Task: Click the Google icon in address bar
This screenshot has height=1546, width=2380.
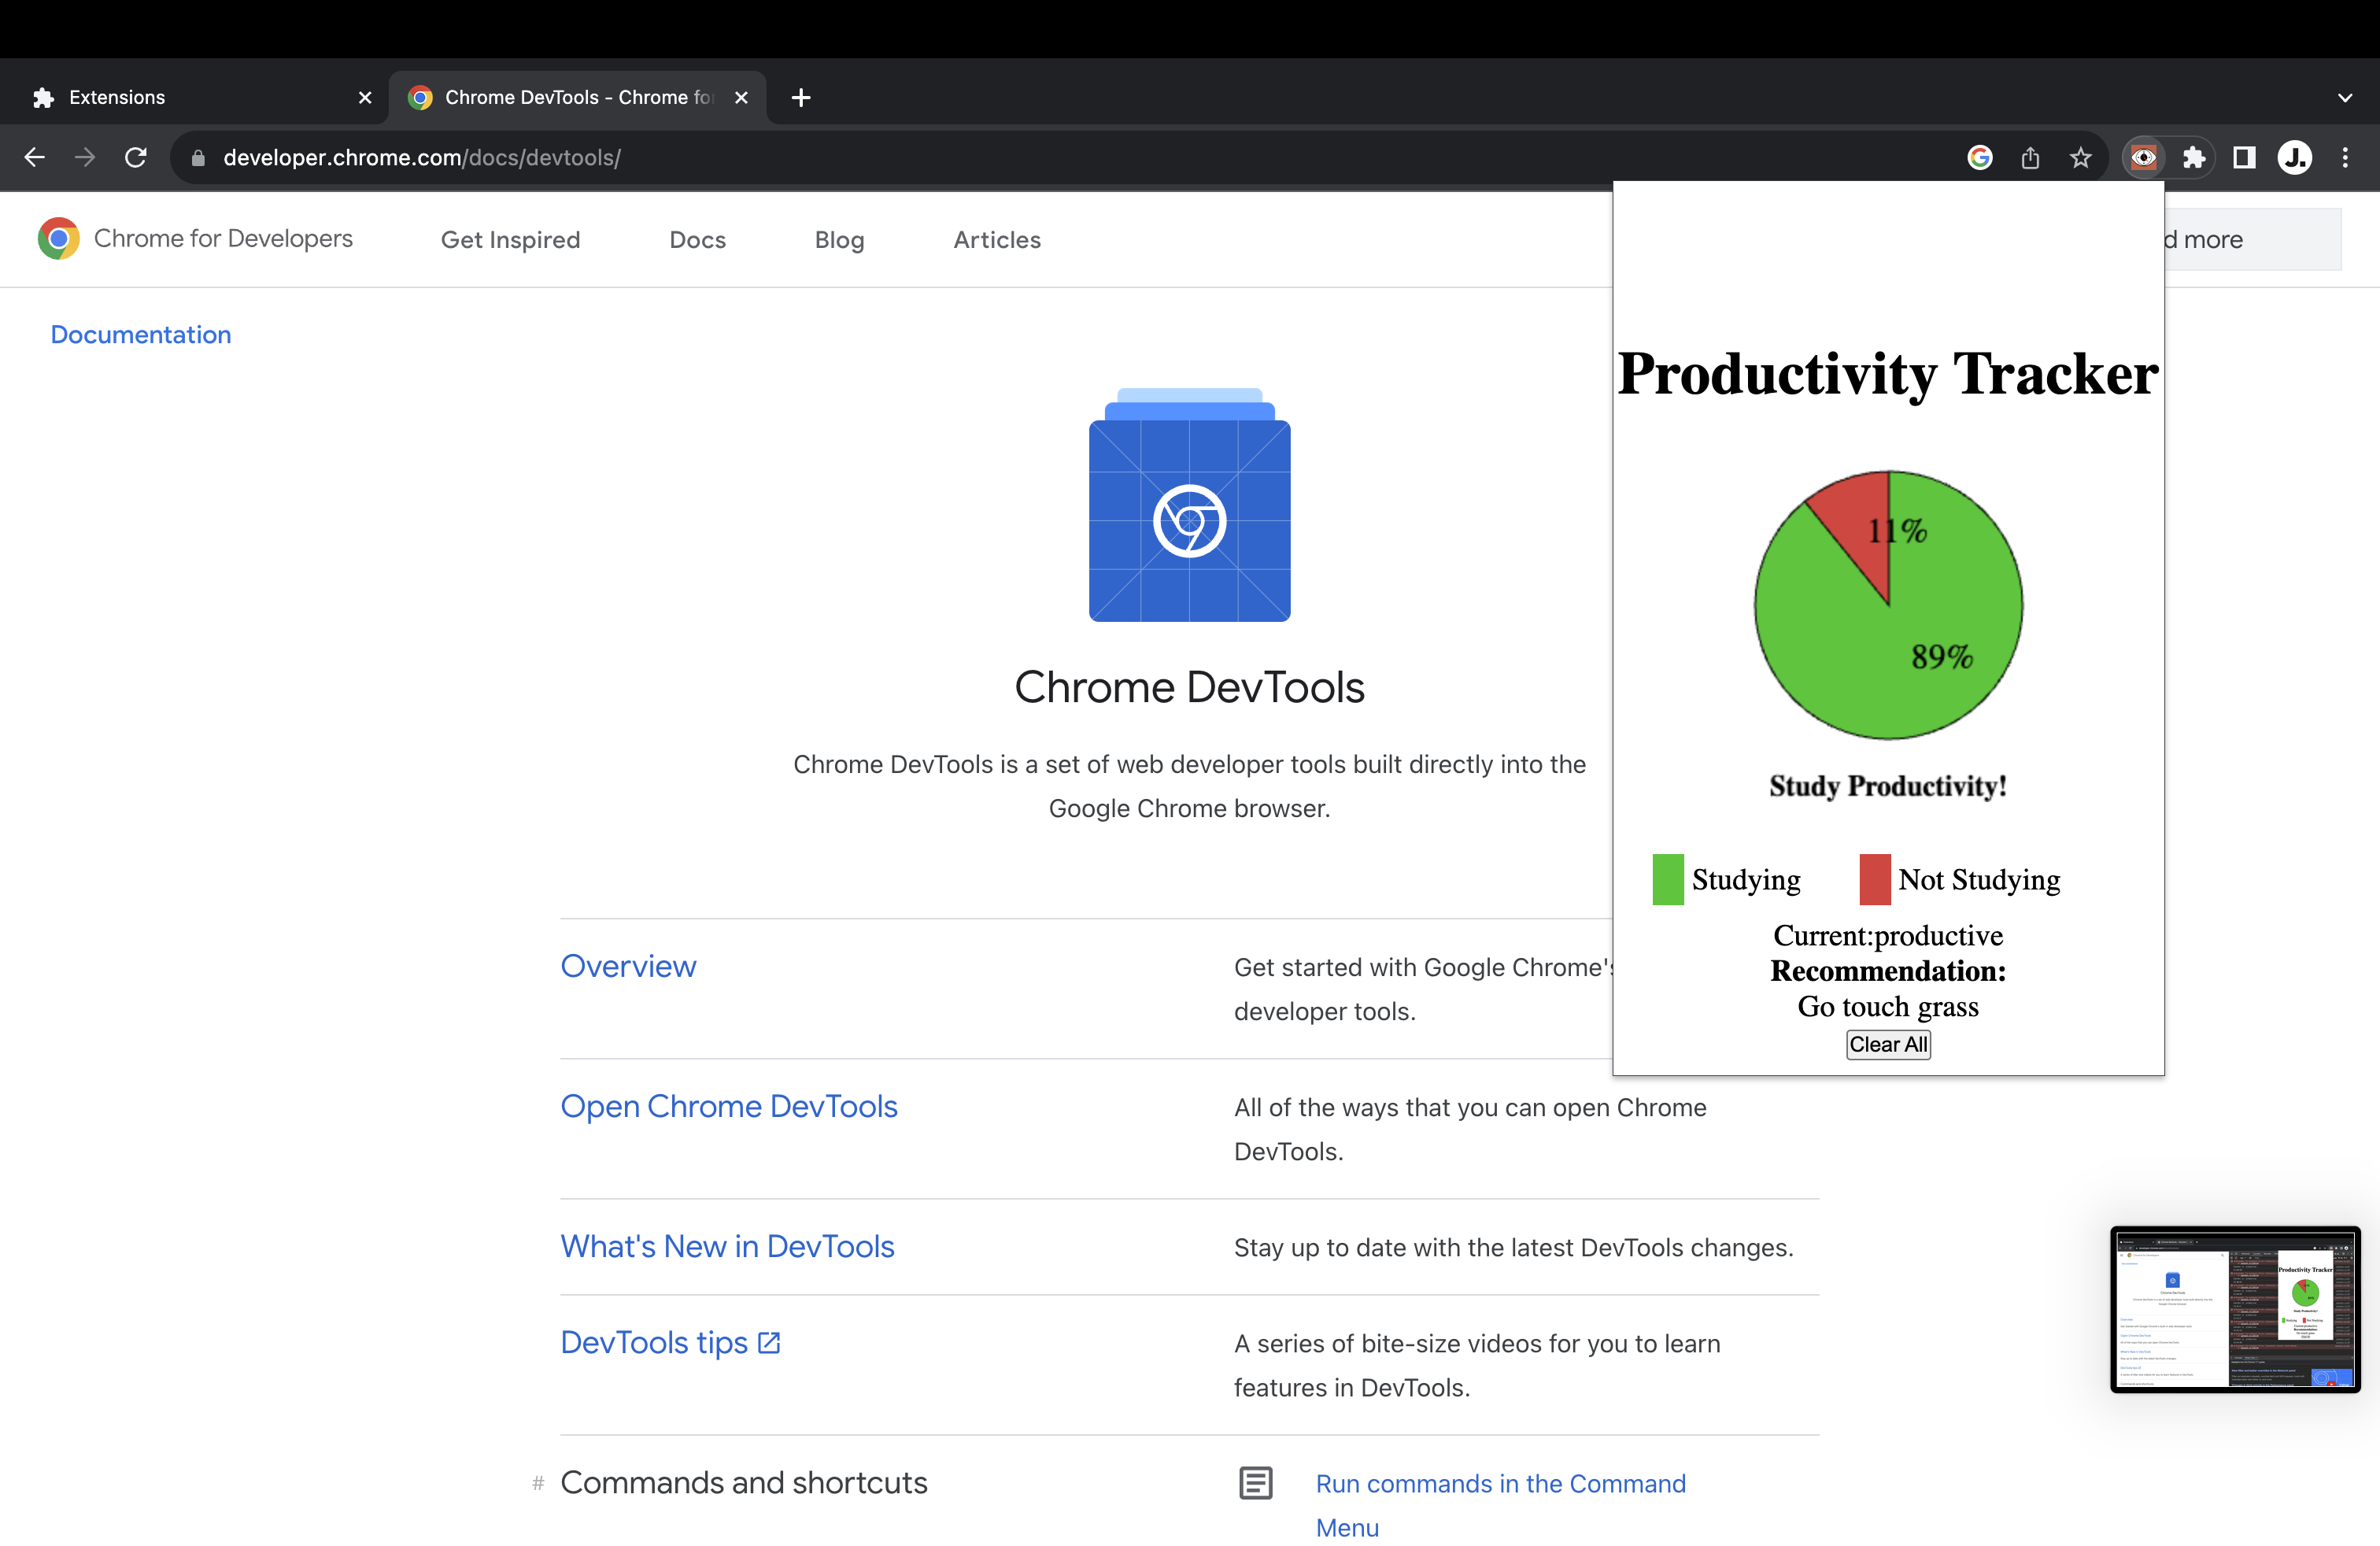Action: click(x=1979, y=157)
